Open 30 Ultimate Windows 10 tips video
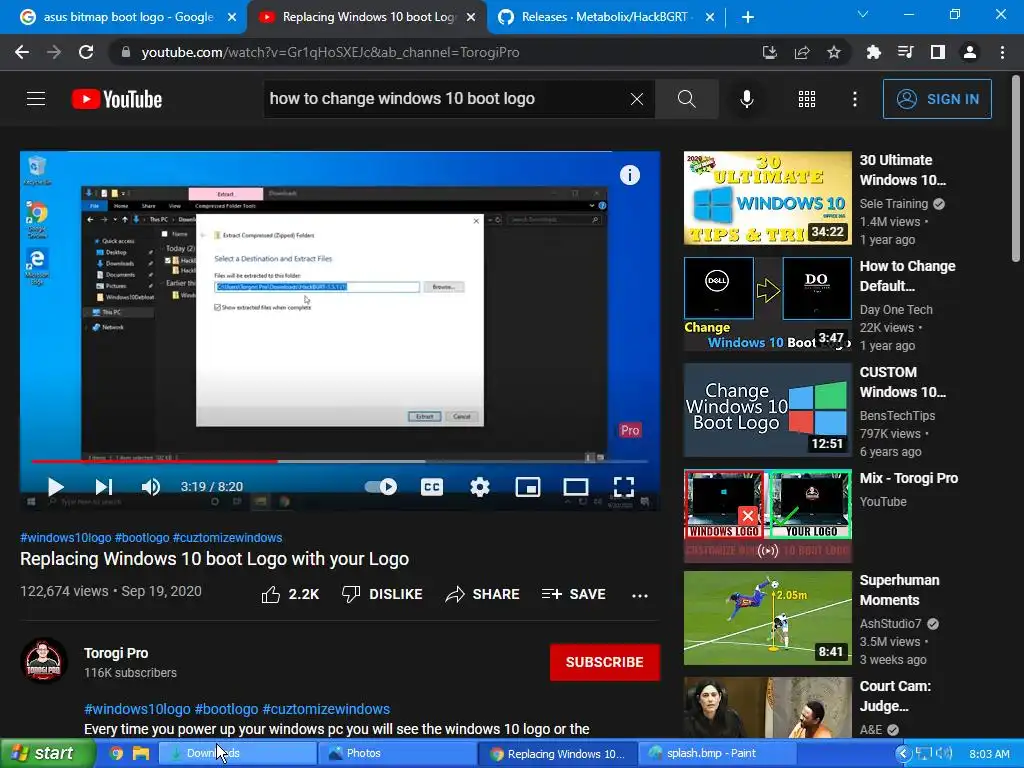Viewport: 1024px width, 768px height. 767,198
